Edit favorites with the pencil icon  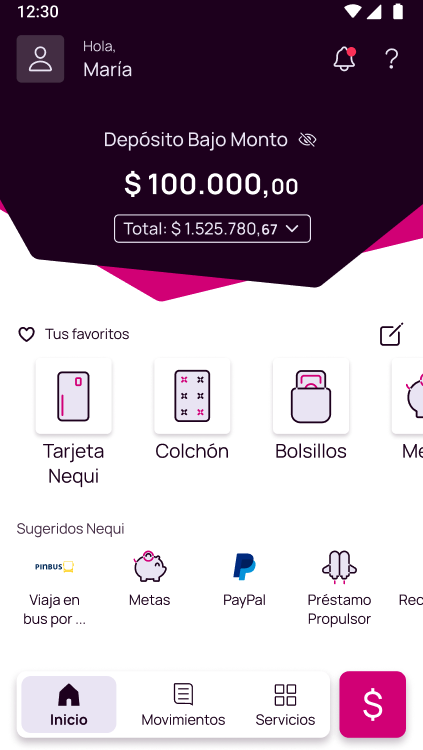tap(391, 334)
